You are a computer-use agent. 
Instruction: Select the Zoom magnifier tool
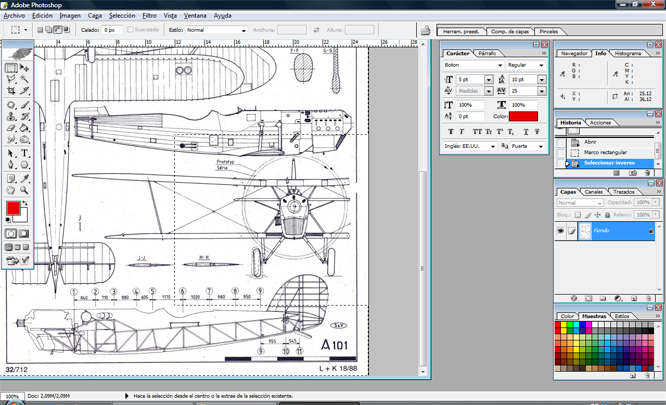[25, 189]
